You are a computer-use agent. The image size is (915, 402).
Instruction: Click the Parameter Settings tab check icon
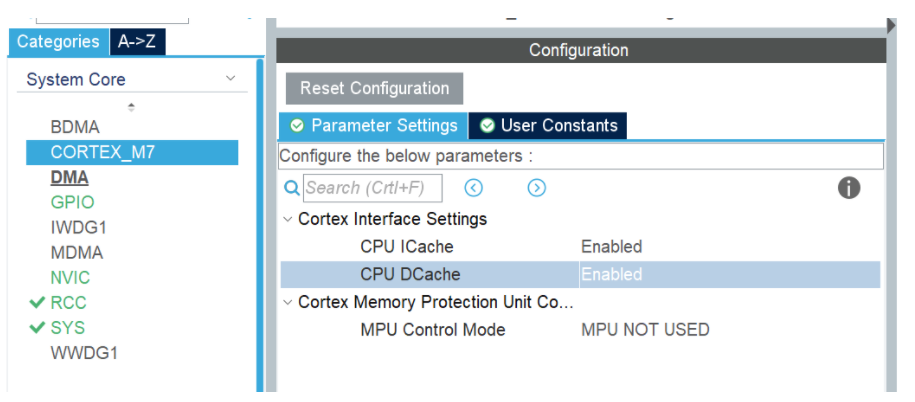[297, 126]
